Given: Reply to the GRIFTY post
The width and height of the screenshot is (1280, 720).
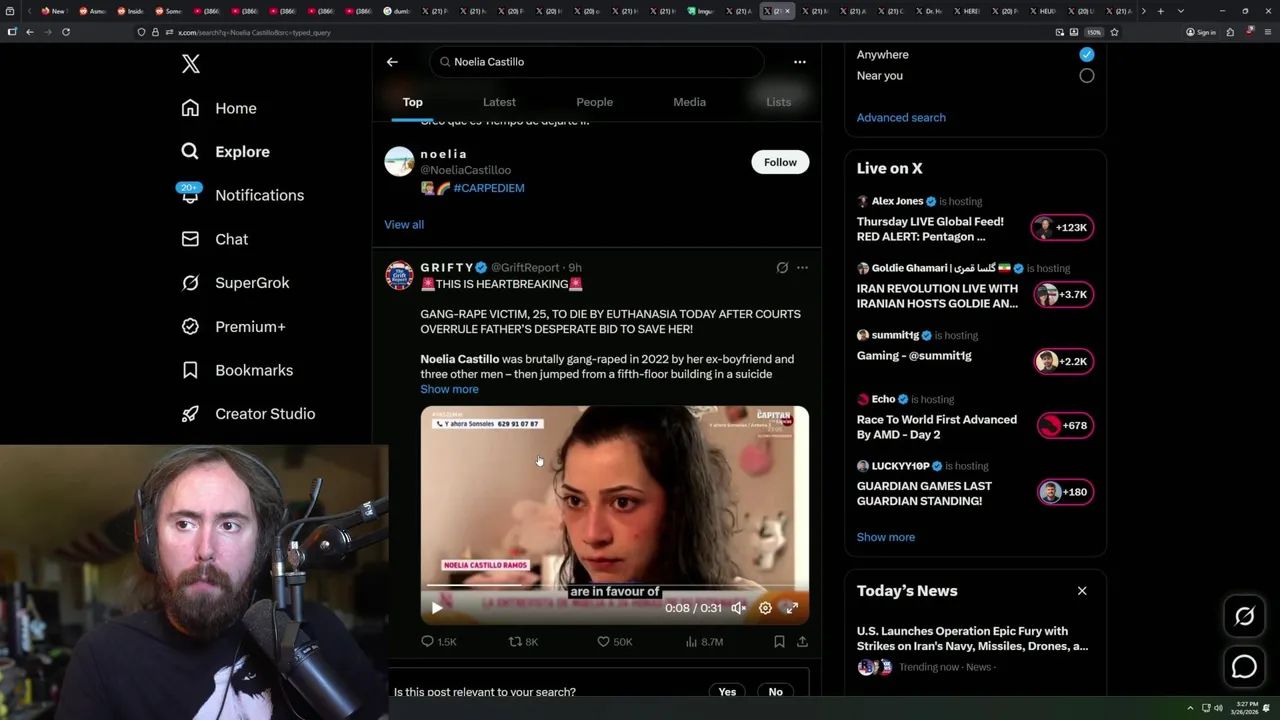Looking at the screenshot, I should [438, 642].
